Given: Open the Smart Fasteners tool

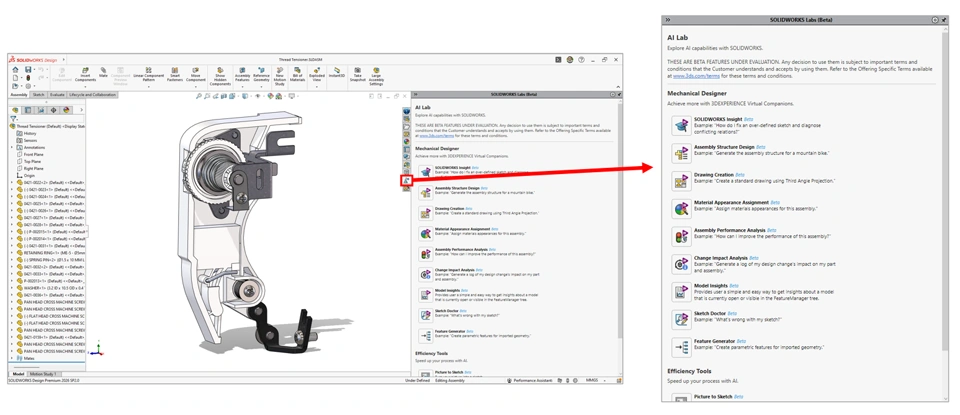Looking at the screenshot, I should coord(175,73).
